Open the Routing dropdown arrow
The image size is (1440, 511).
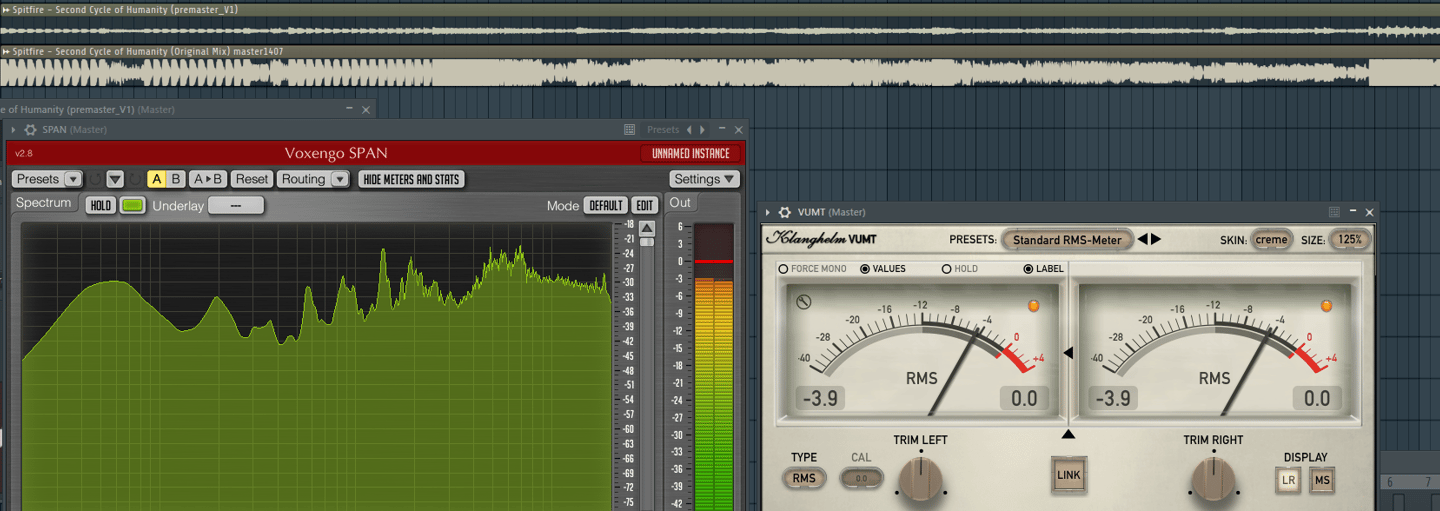point(339,179)
